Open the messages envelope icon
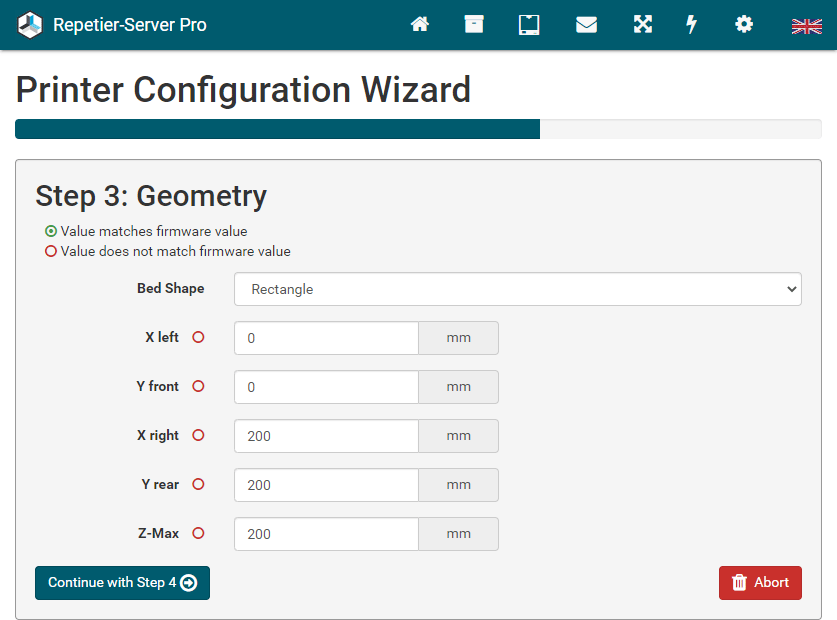Image resolution: width=837 pixels, height=620 pixels. [x=586, y=25]
